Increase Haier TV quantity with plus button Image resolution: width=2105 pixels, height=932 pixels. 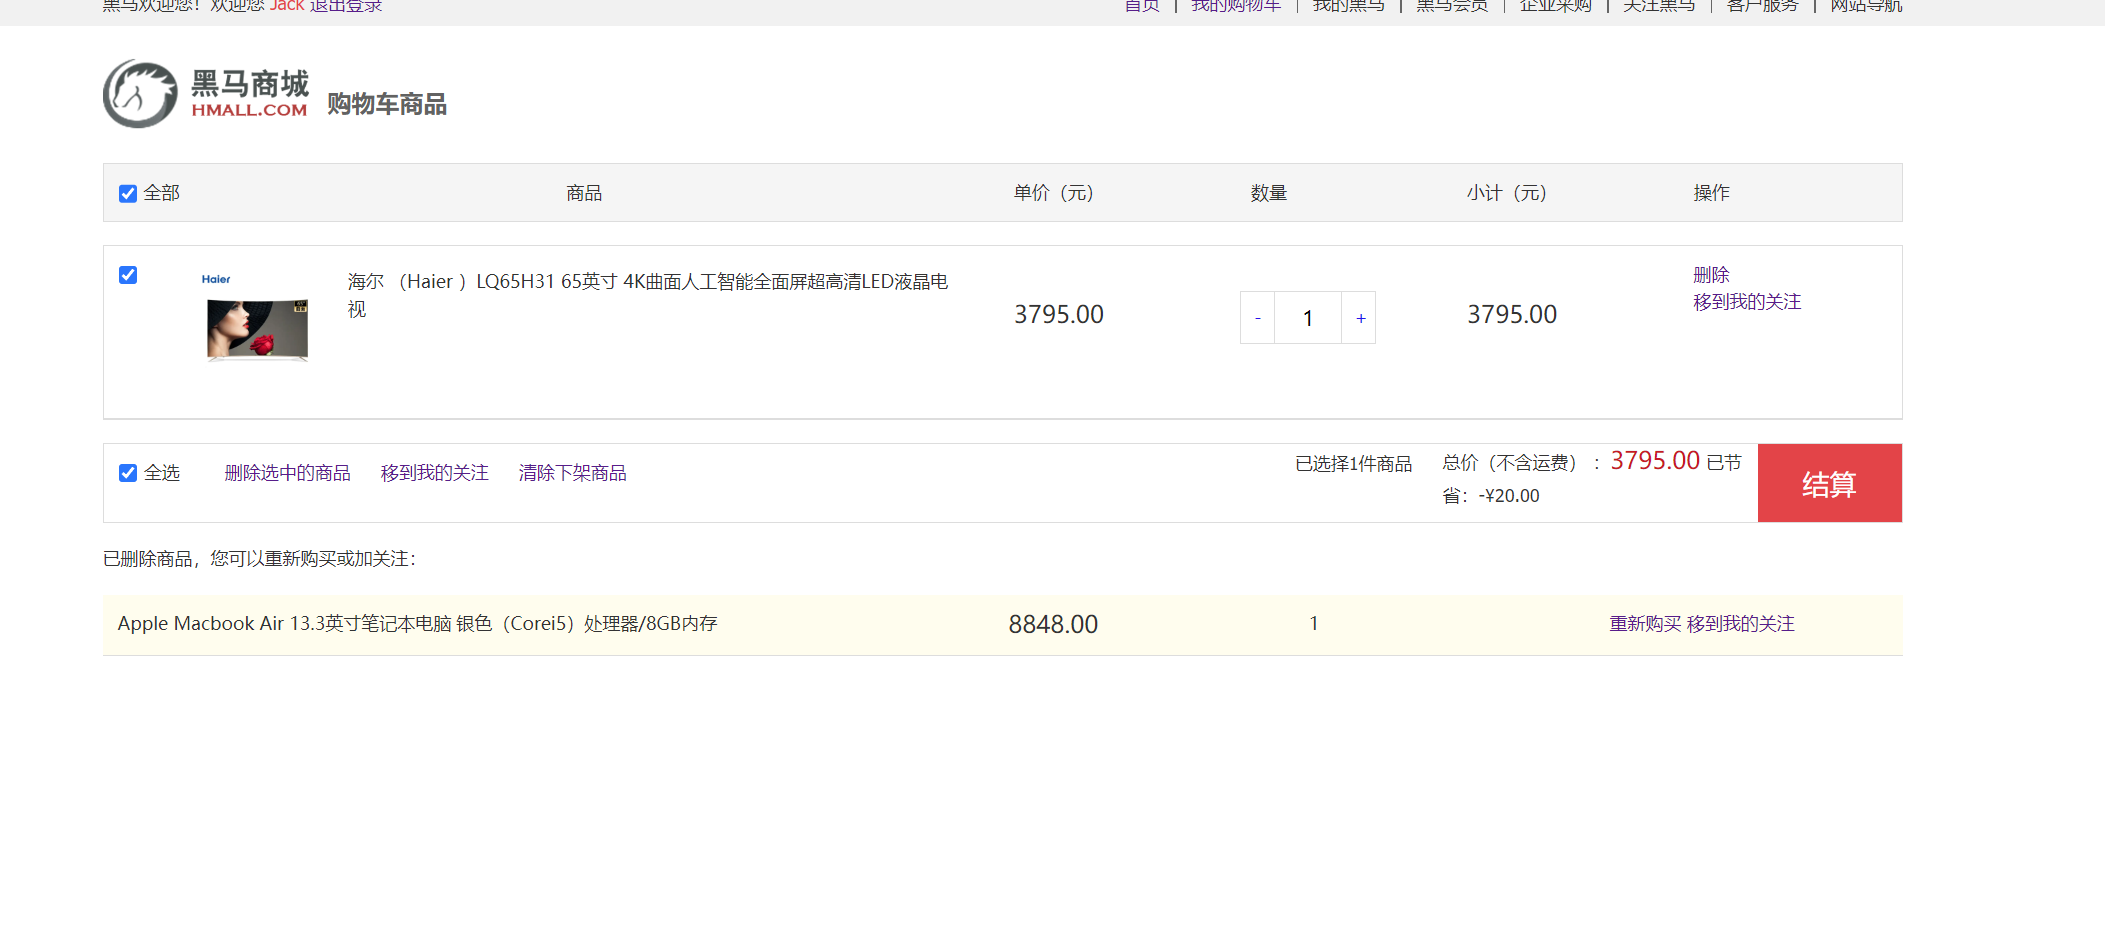coord(1360,318)
